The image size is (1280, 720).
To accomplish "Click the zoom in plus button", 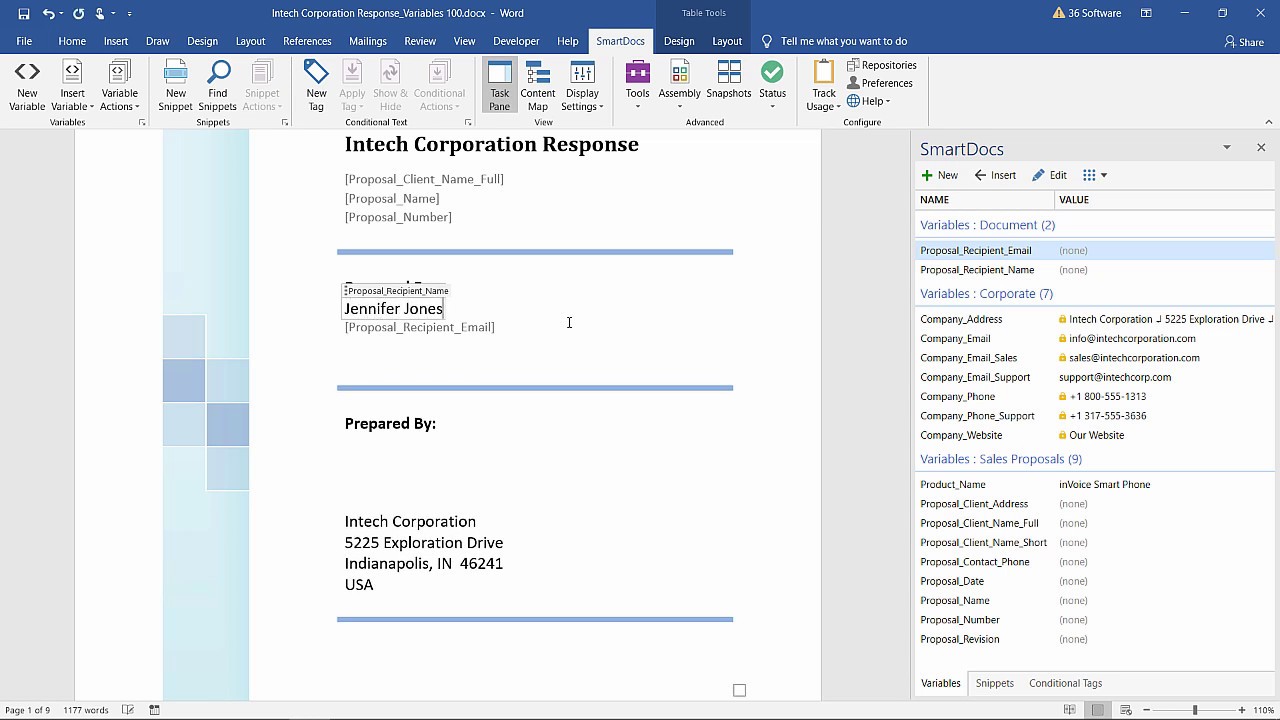I will coord(1242,710).
